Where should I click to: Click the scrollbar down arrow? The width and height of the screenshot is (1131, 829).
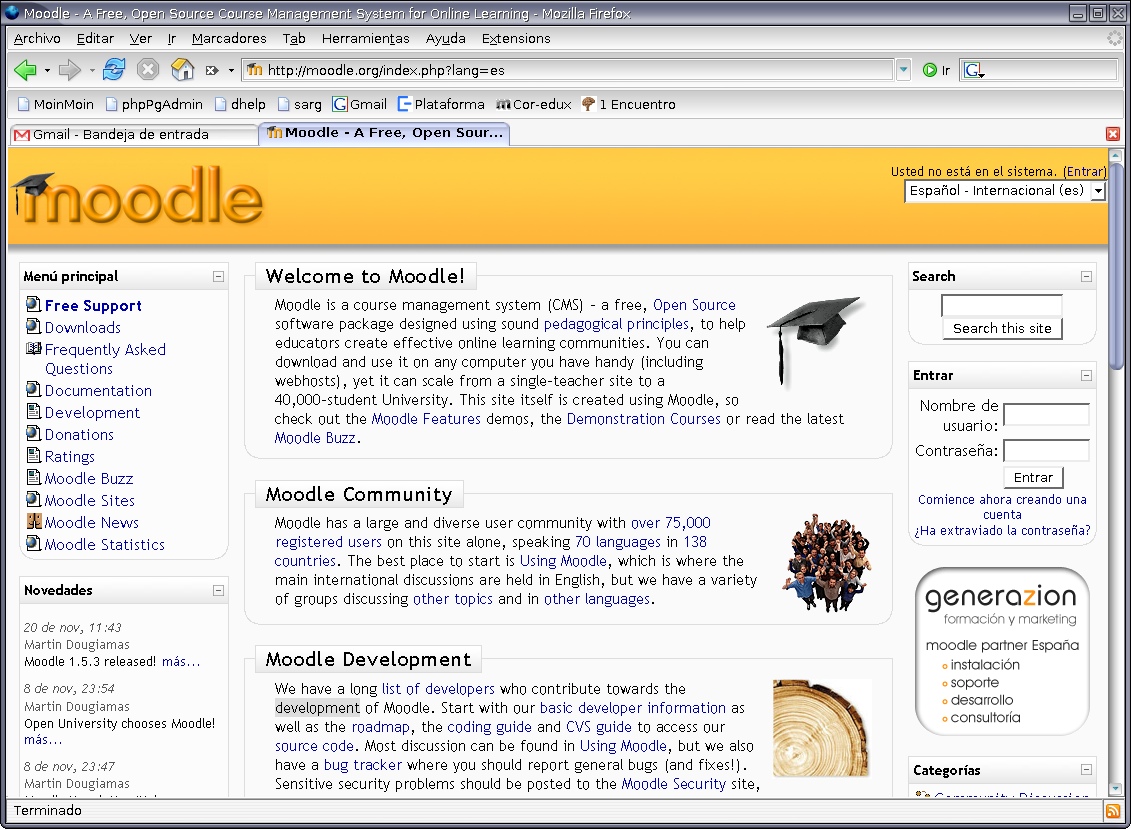[x=1116, y=788]
